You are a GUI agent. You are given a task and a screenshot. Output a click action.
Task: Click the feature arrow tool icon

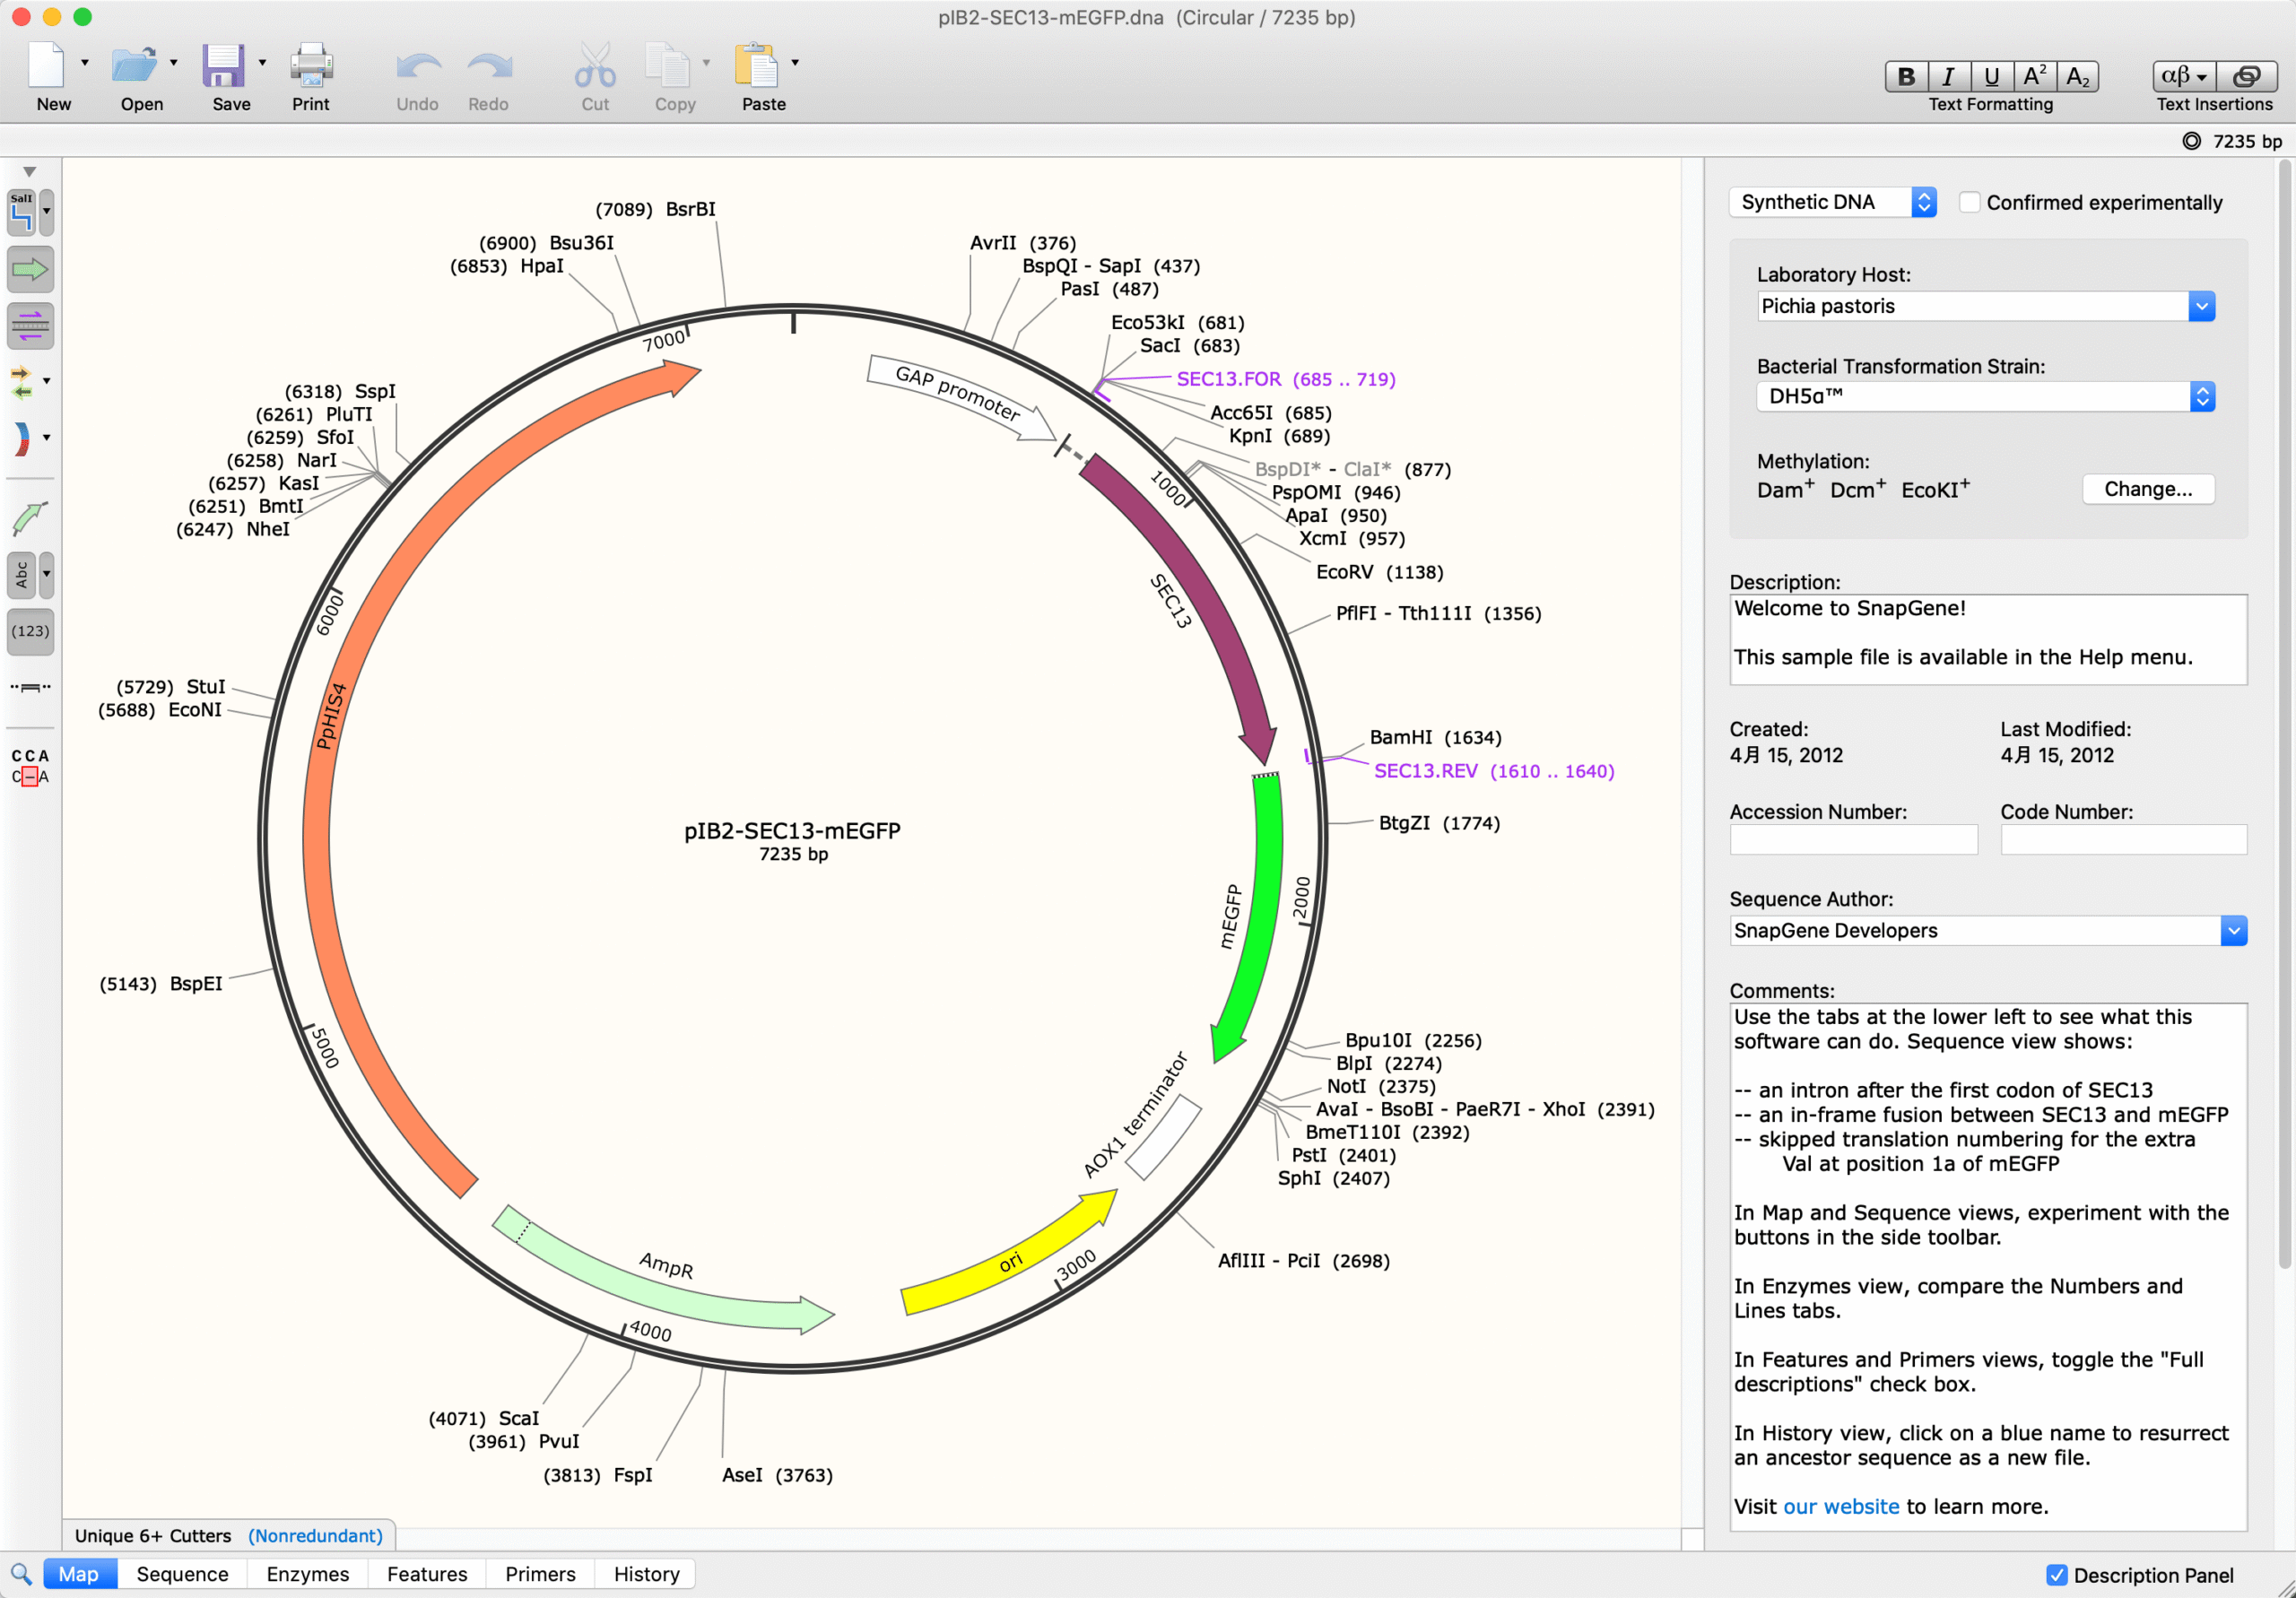[30, 269]
